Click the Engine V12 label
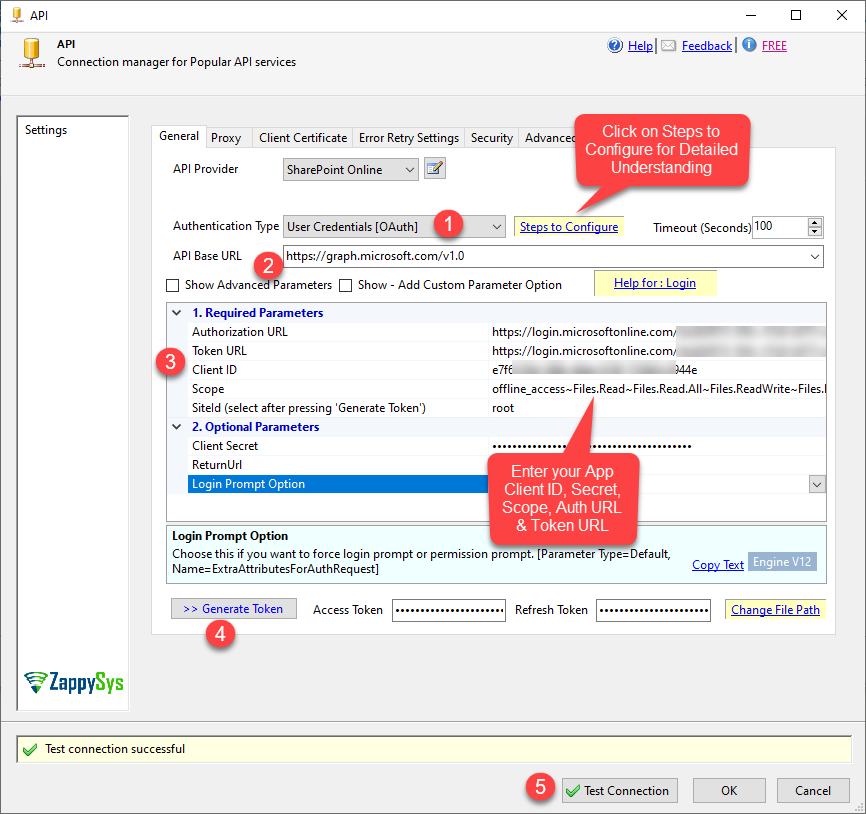The image size is (866, 814). 782,562
